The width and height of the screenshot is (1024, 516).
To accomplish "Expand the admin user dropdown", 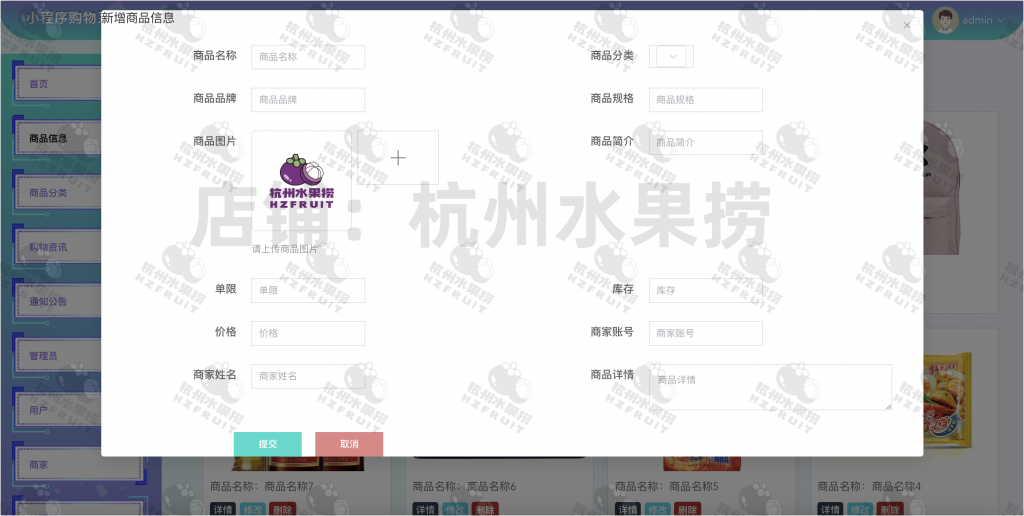I will 983,20.
